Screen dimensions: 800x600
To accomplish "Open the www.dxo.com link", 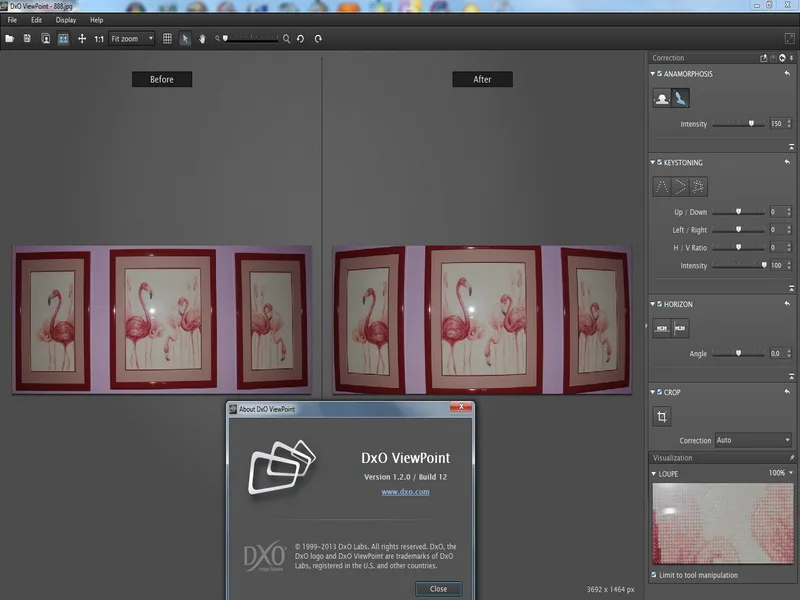I will pos(405,492).
